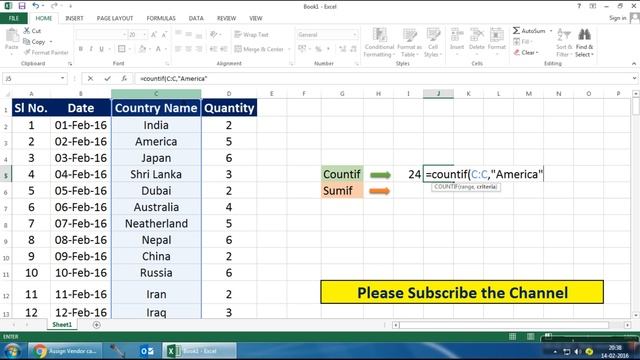Open the font name dropdown
640x360 pixels.
pos(124,35)
